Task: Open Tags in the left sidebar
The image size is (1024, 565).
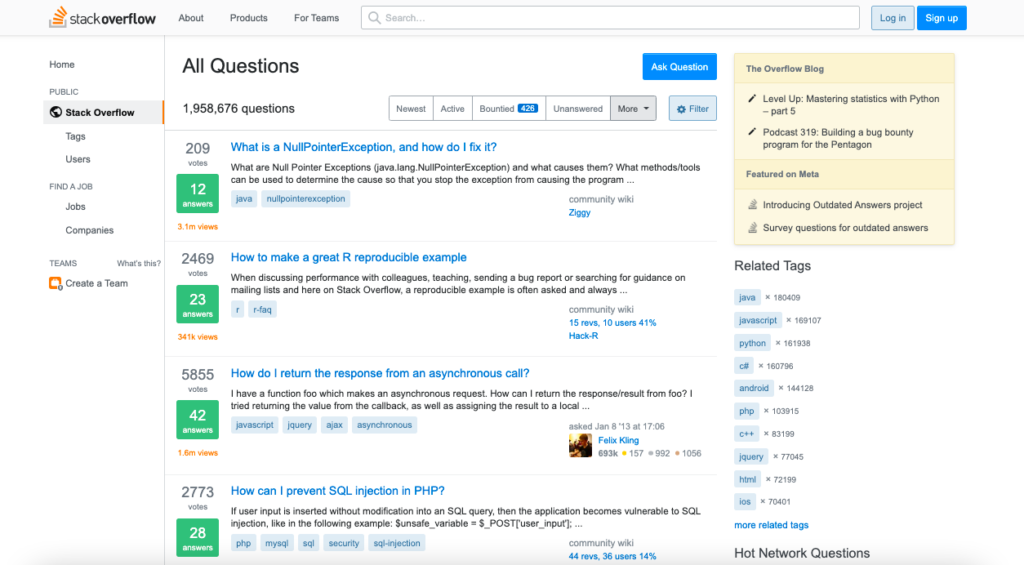Action: (76, 136)
